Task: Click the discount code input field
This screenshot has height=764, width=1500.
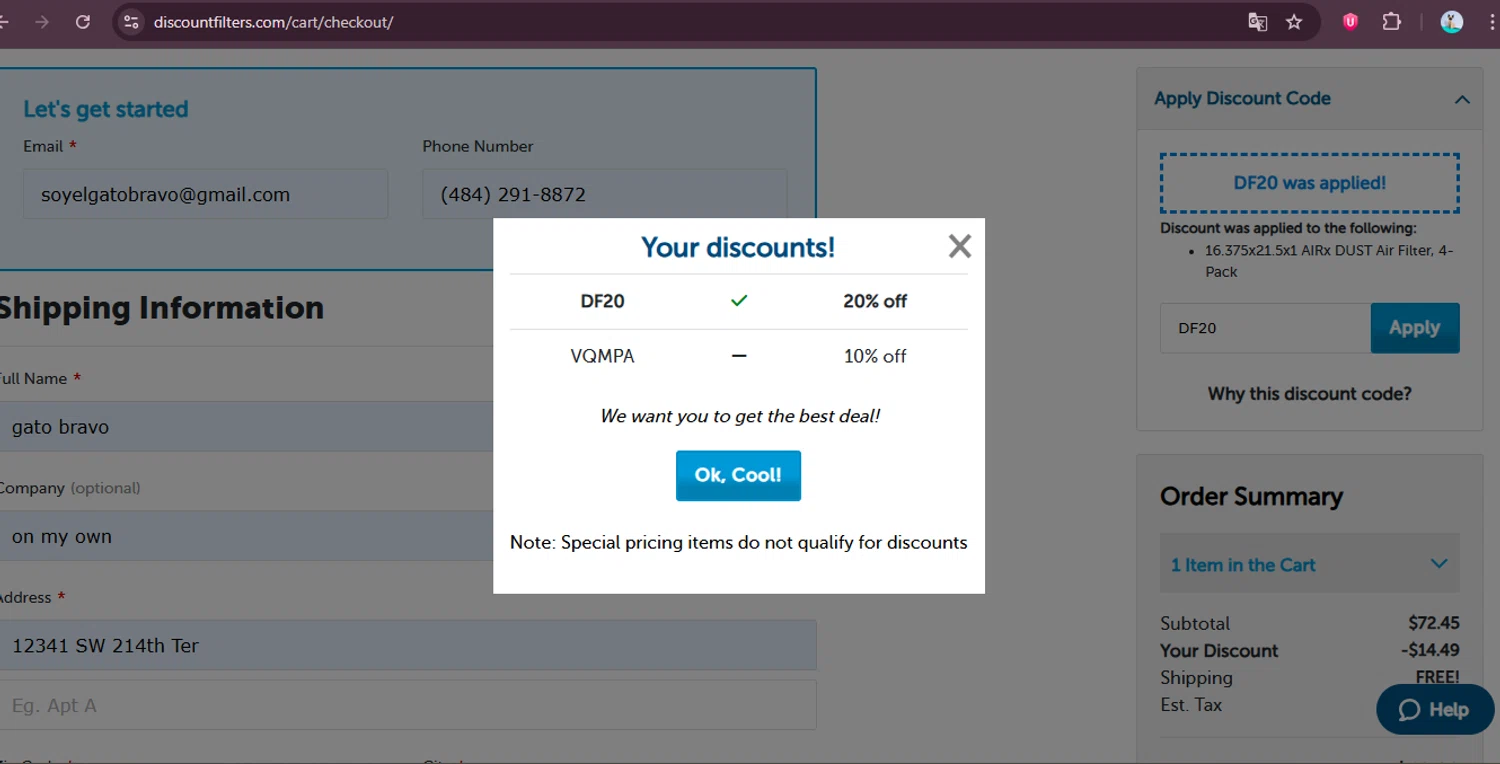Action: click(x=1265, y=328)
